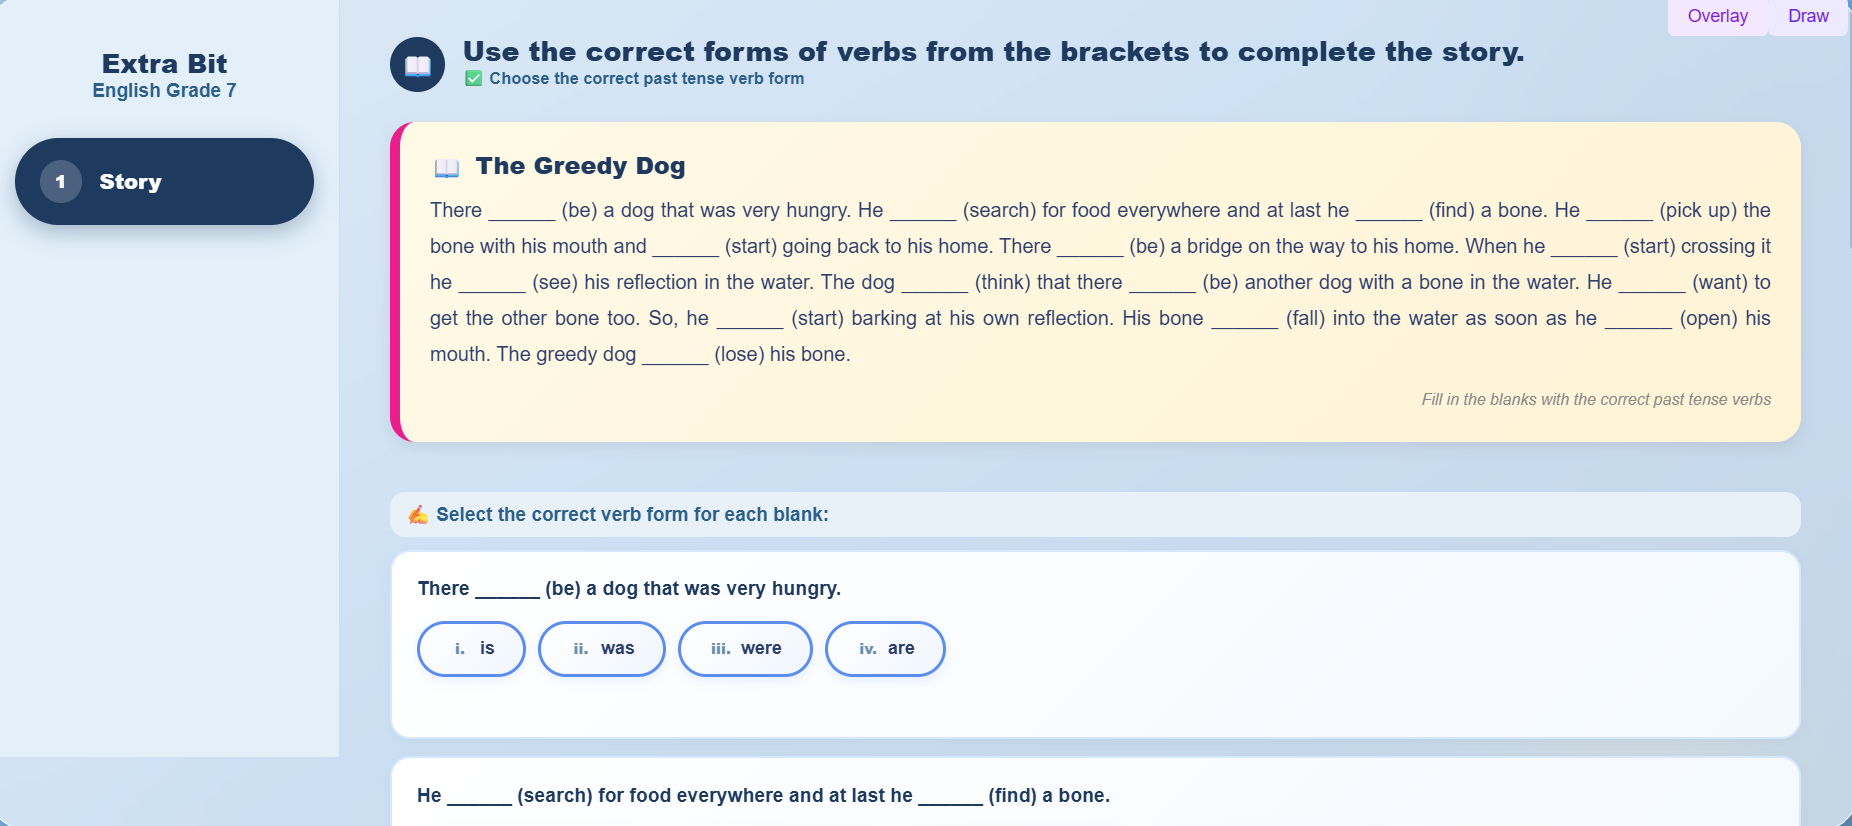Click the blank before (lose) in the story

pyautogui.click(x=675, y=356)
